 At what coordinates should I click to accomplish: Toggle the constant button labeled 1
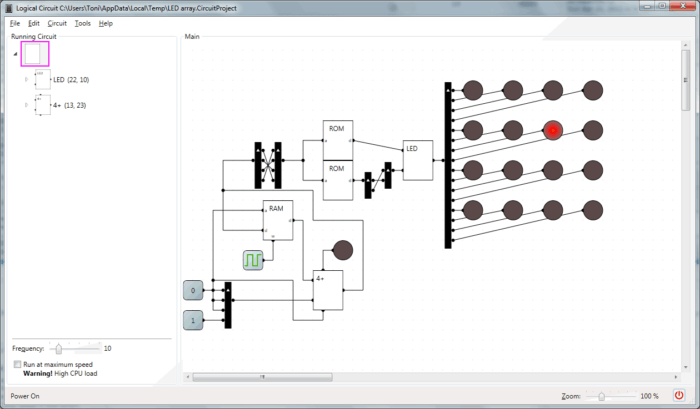click(x=193, y=320)
